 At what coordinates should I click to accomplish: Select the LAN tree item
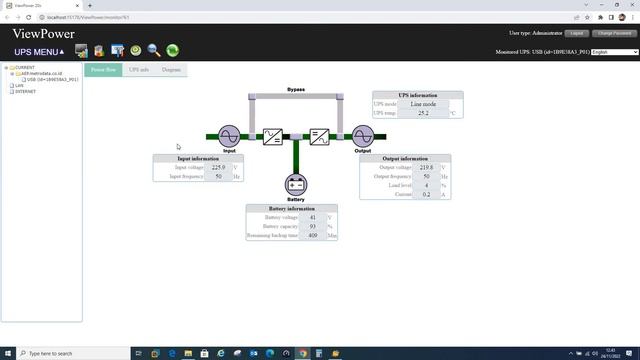pyautogui.click(x=19, y=86)
